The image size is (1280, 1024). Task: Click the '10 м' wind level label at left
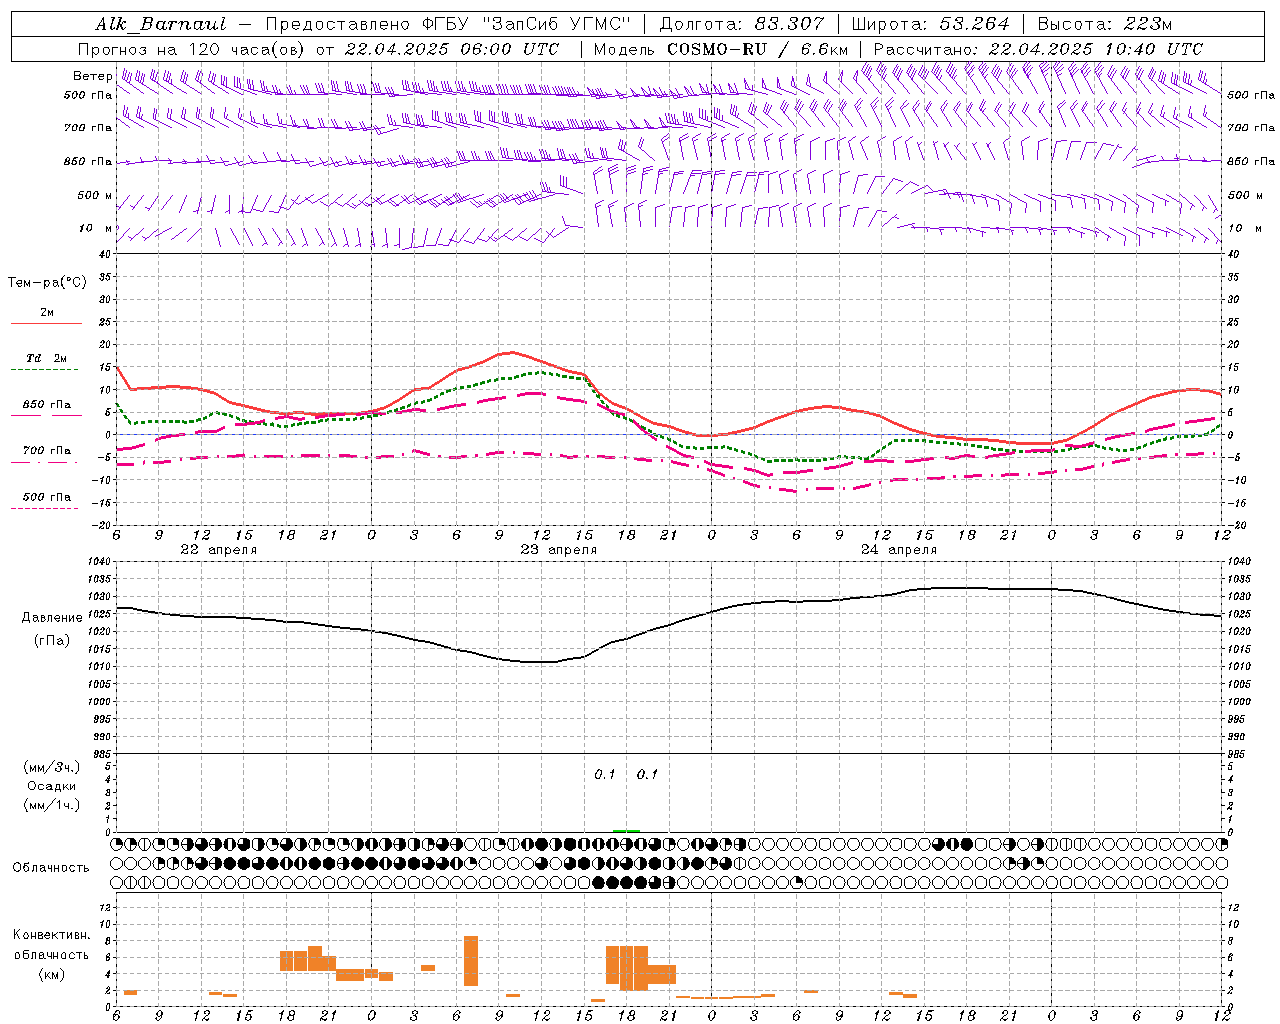[x=95, y=228]
